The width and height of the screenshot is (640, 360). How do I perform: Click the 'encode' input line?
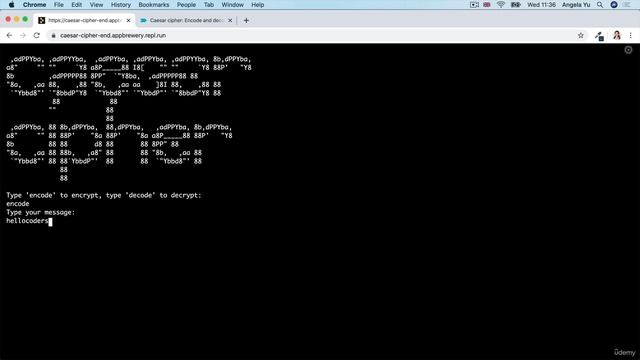coord(18,204)
